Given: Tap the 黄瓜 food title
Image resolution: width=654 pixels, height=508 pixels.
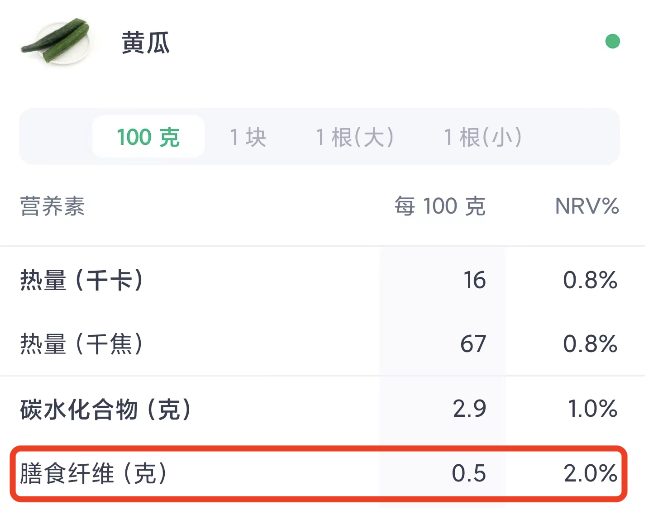Looking at the screenshot, I should (146, 43).
